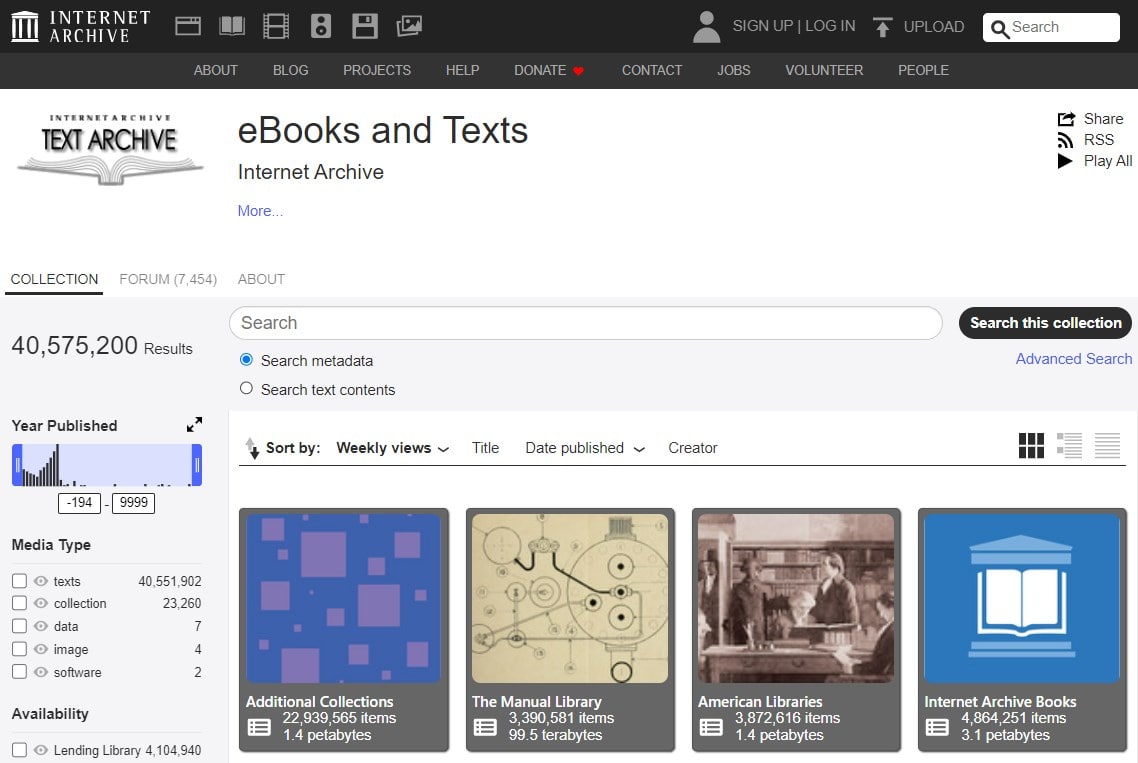Image resolution: width=1138 pixels, height=763 pixels.
Task: Grab the right handle of year range slider
Action: tap(197, 465)
